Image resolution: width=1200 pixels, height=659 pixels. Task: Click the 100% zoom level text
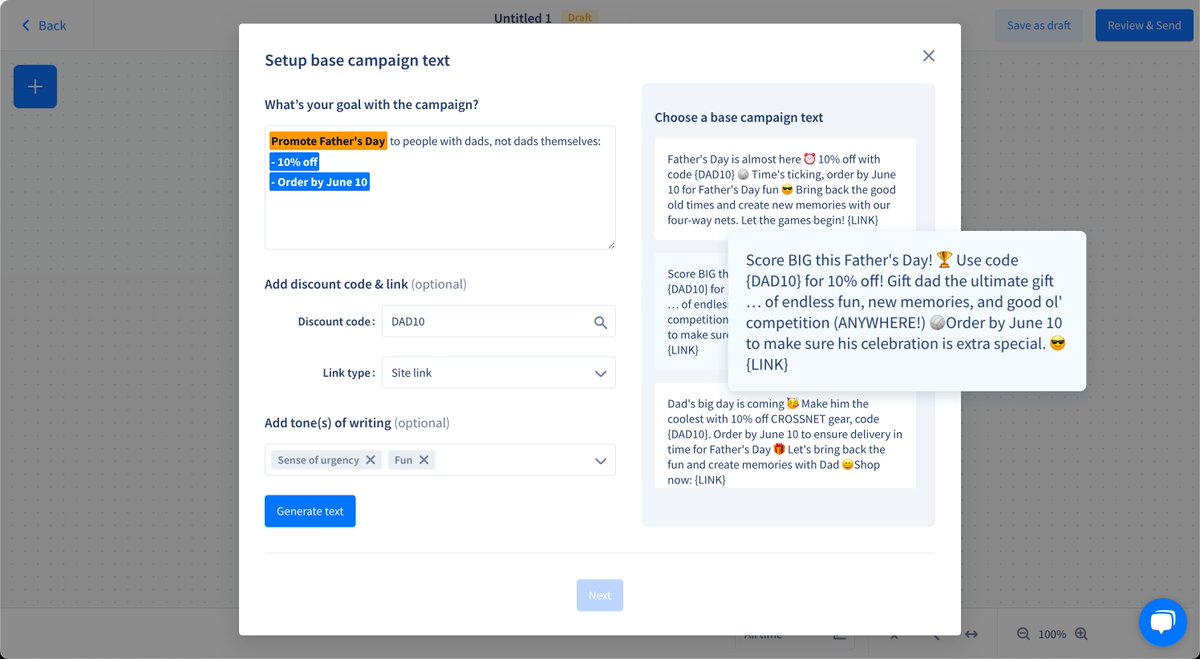coord(1052,634)
